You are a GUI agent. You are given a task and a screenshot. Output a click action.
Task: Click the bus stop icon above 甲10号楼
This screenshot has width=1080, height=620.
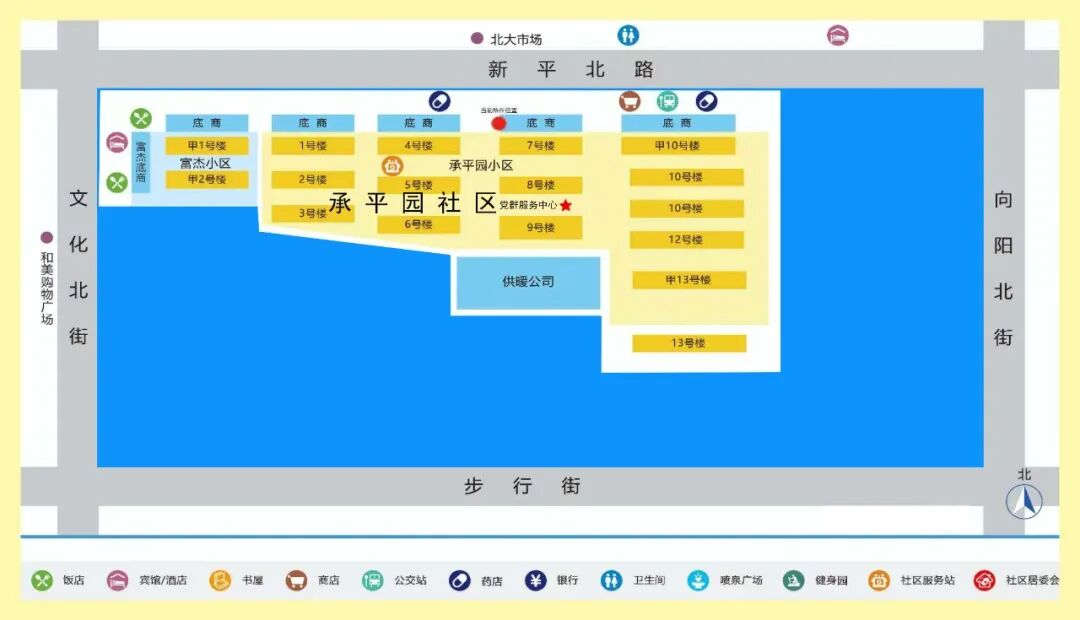(x=667, y=101)
